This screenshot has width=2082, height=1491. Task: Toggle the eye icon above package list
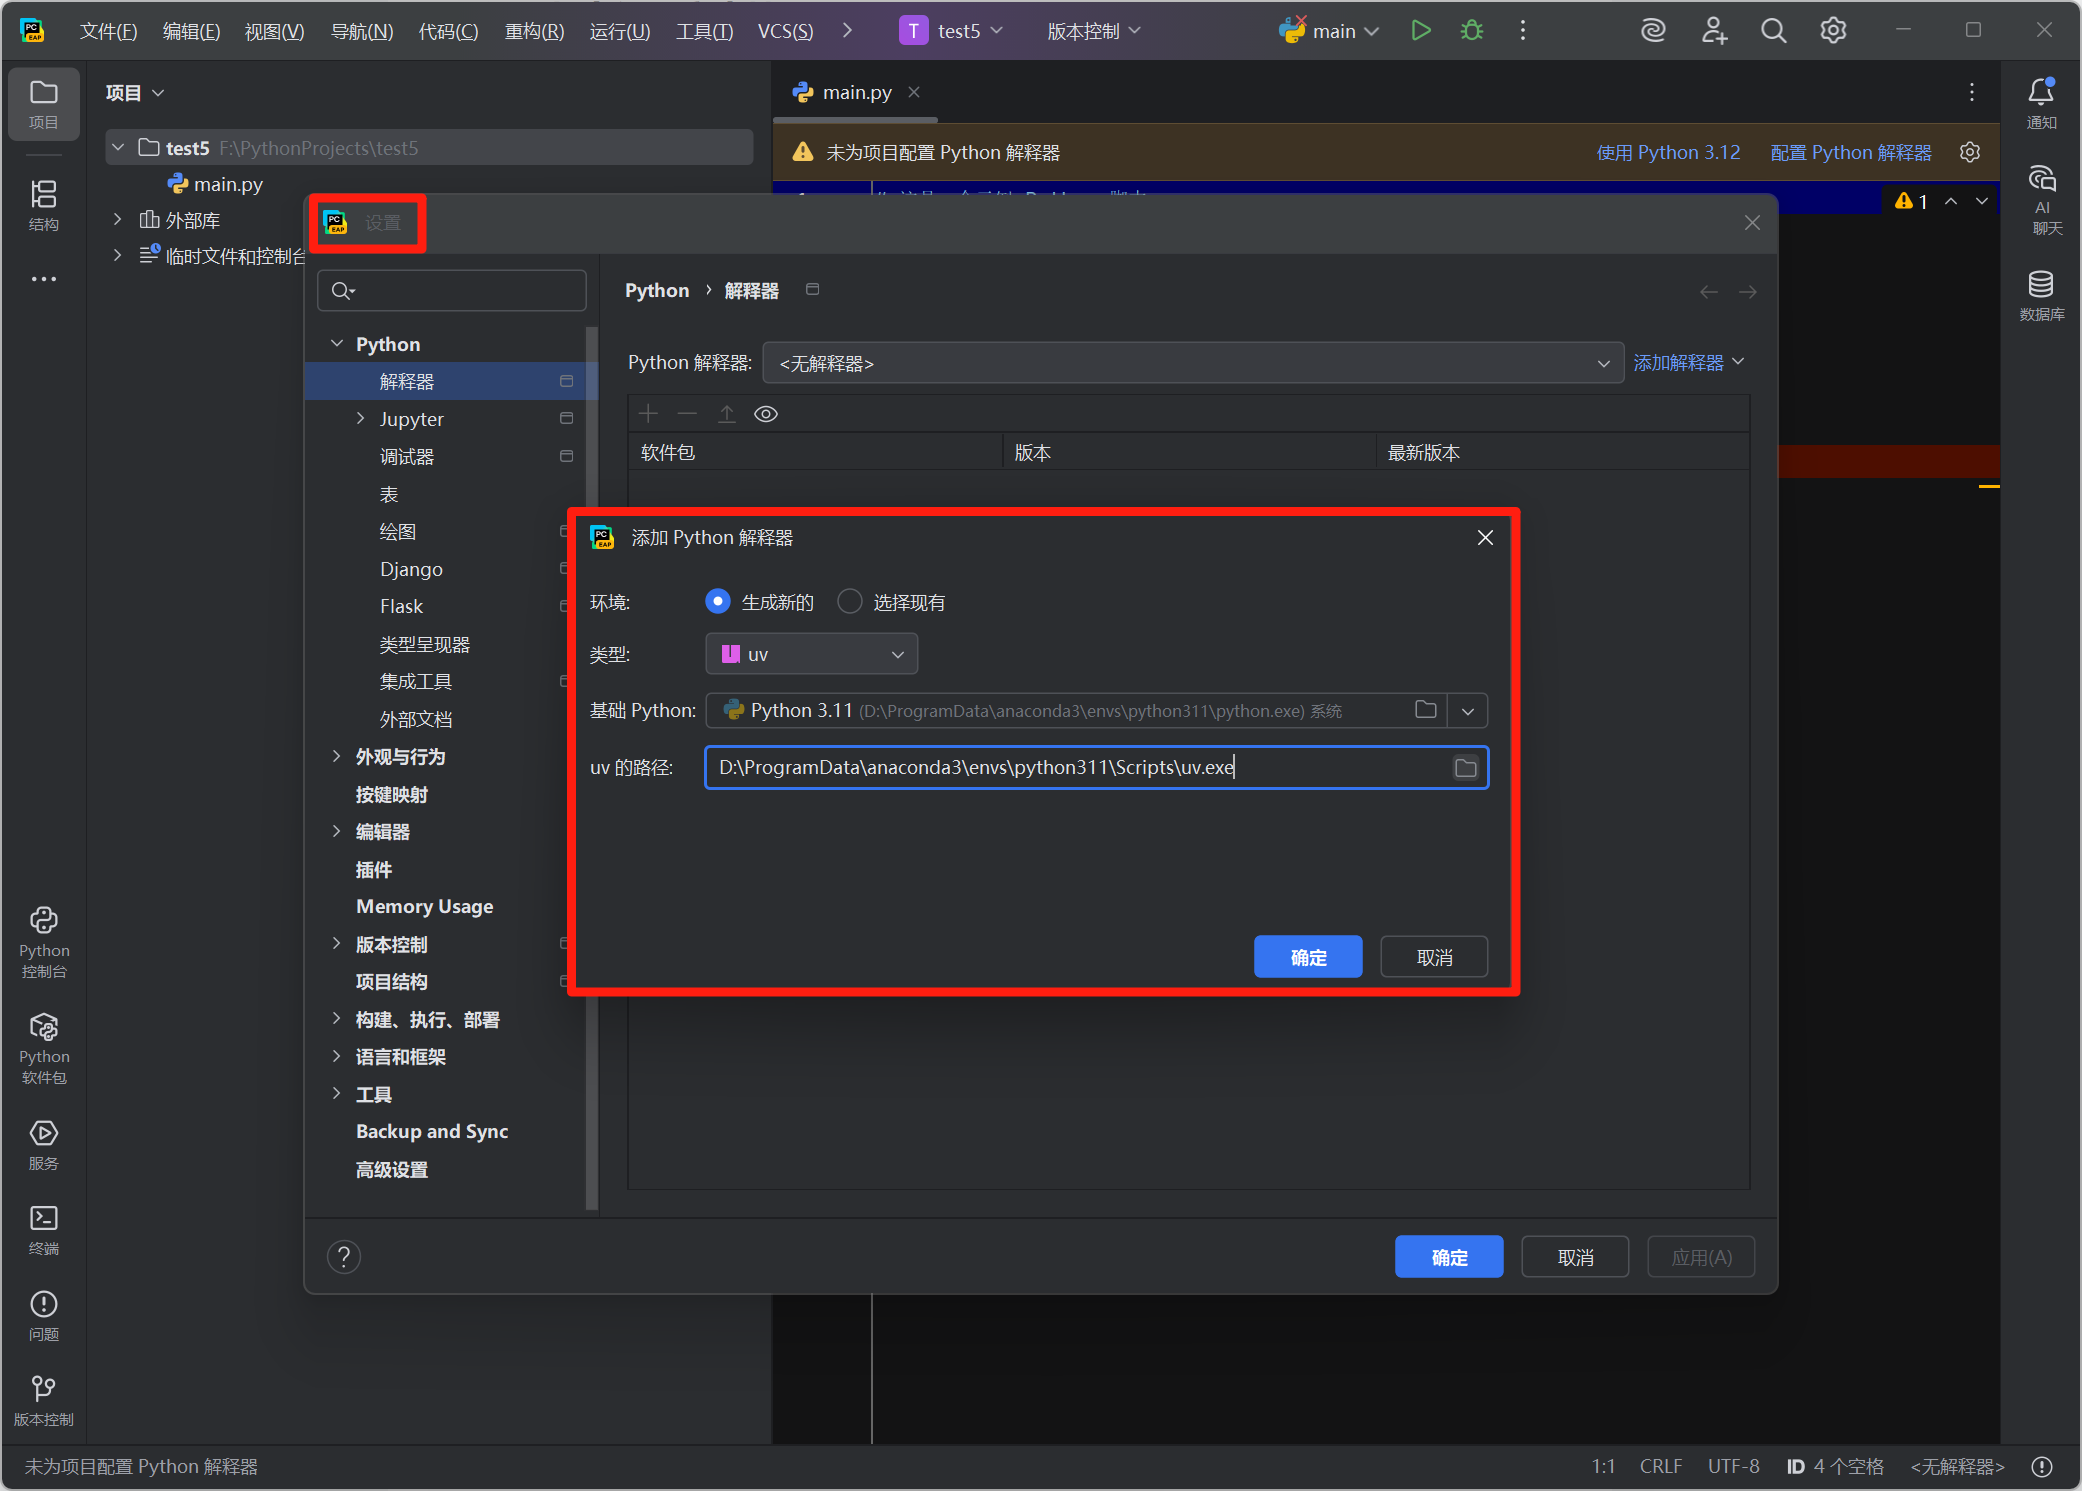766,414
